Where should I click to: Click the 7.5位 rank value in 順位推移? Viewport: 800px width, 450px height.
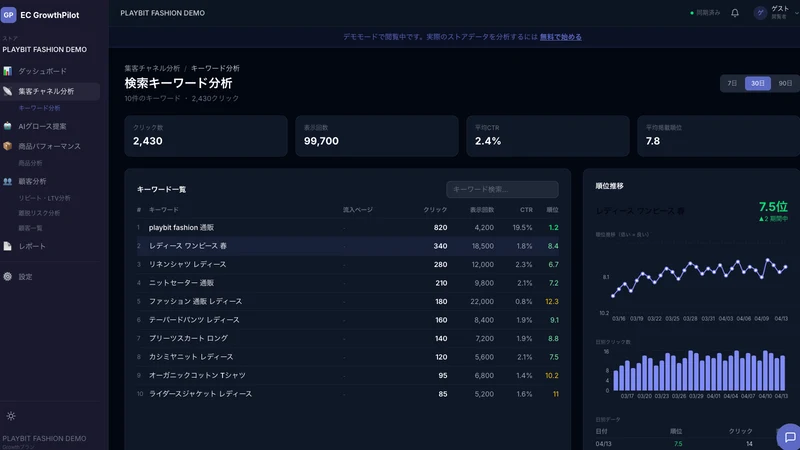(x=773, y=207)
